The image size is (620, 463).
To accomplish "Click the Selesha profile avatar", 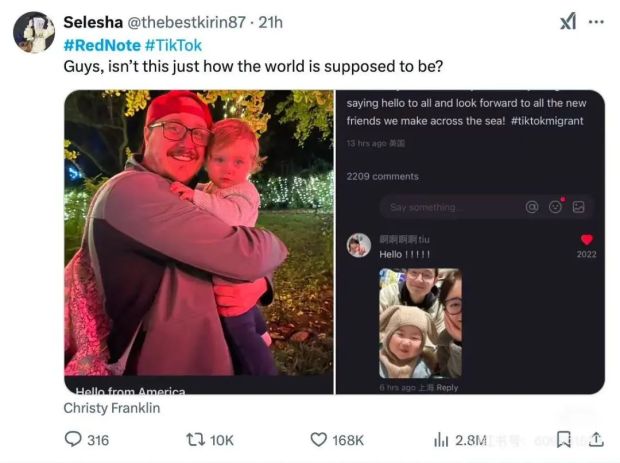I will (x=34, y=32).
